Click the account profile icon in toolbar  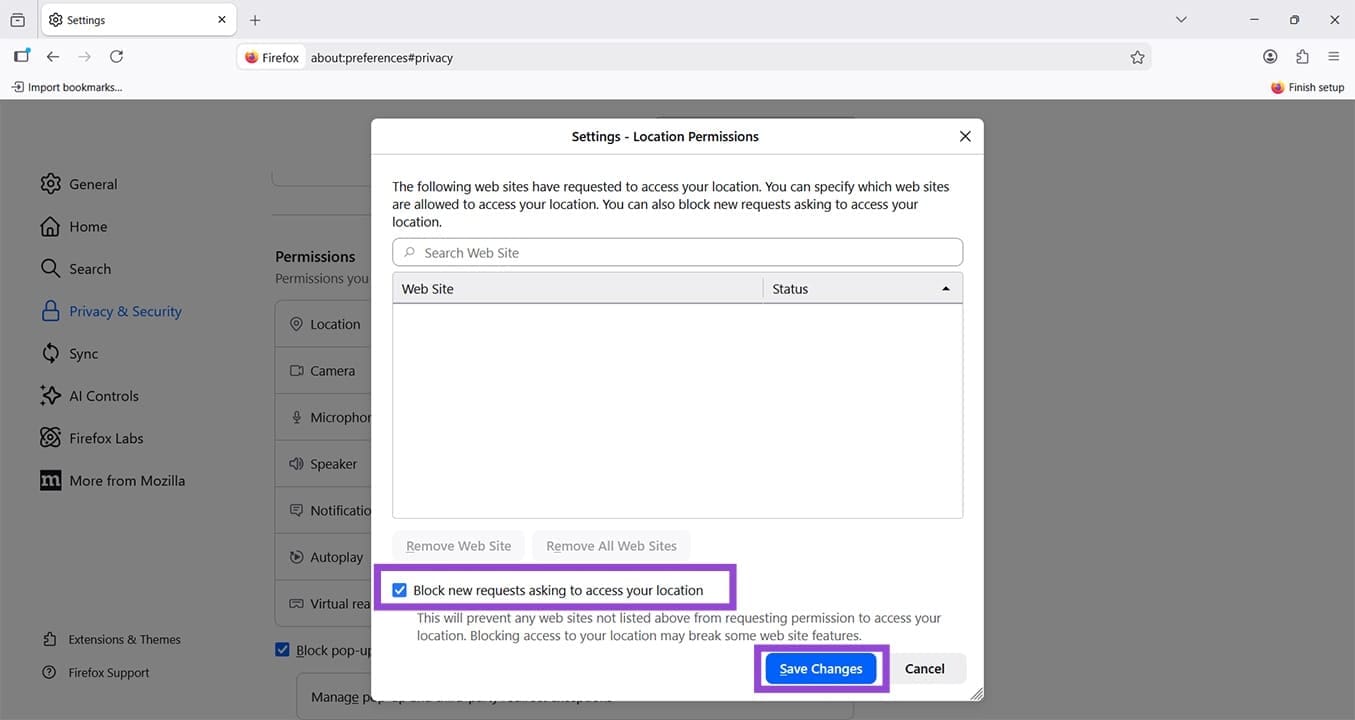tap(1270, 57)
